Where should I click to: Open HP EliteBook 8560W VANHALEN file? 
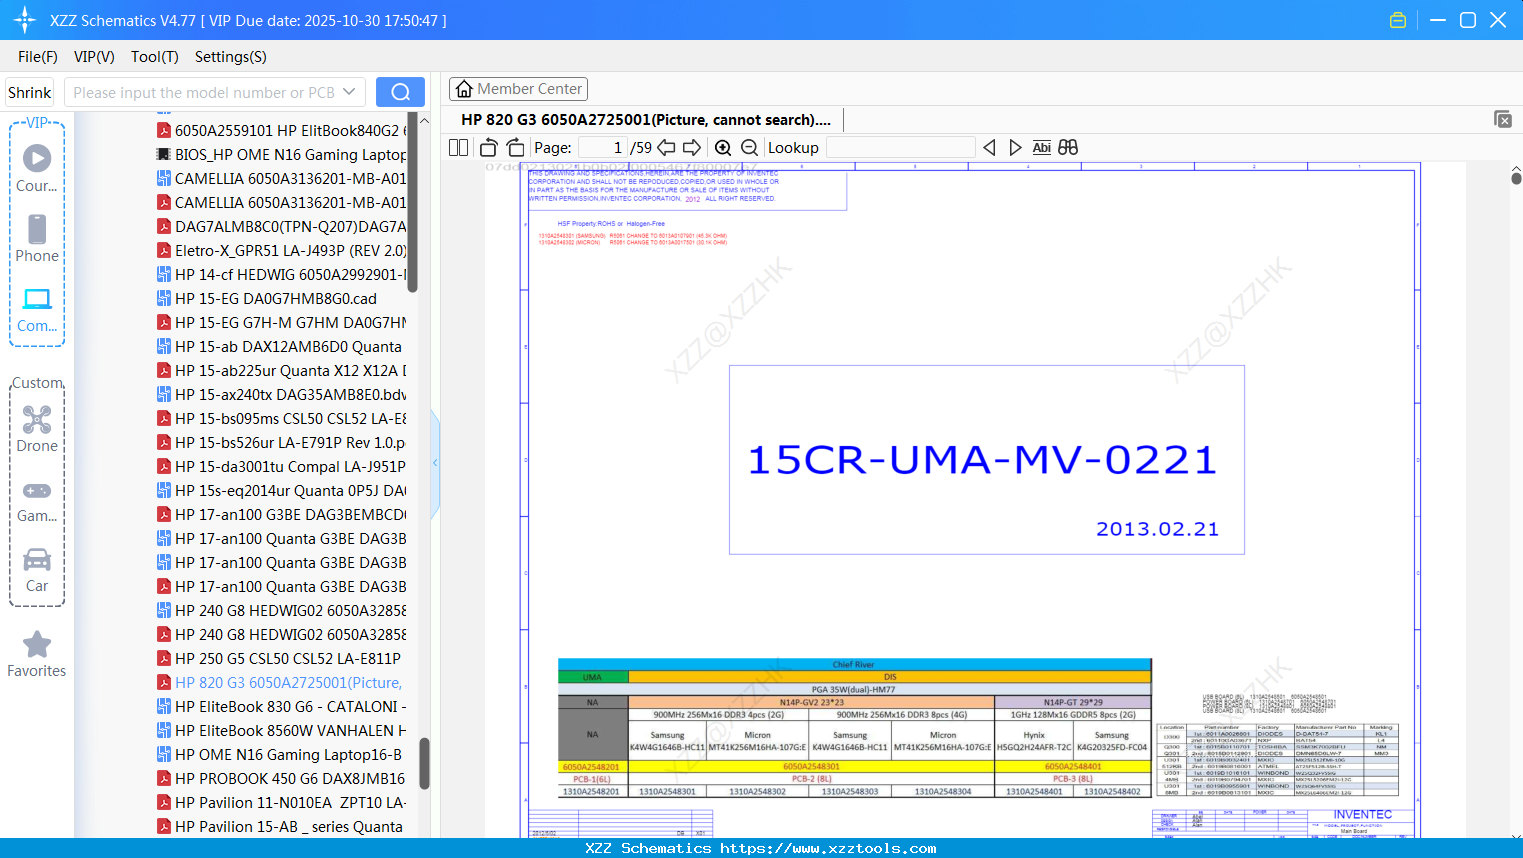pyautogui.click(x=282, y=730)
